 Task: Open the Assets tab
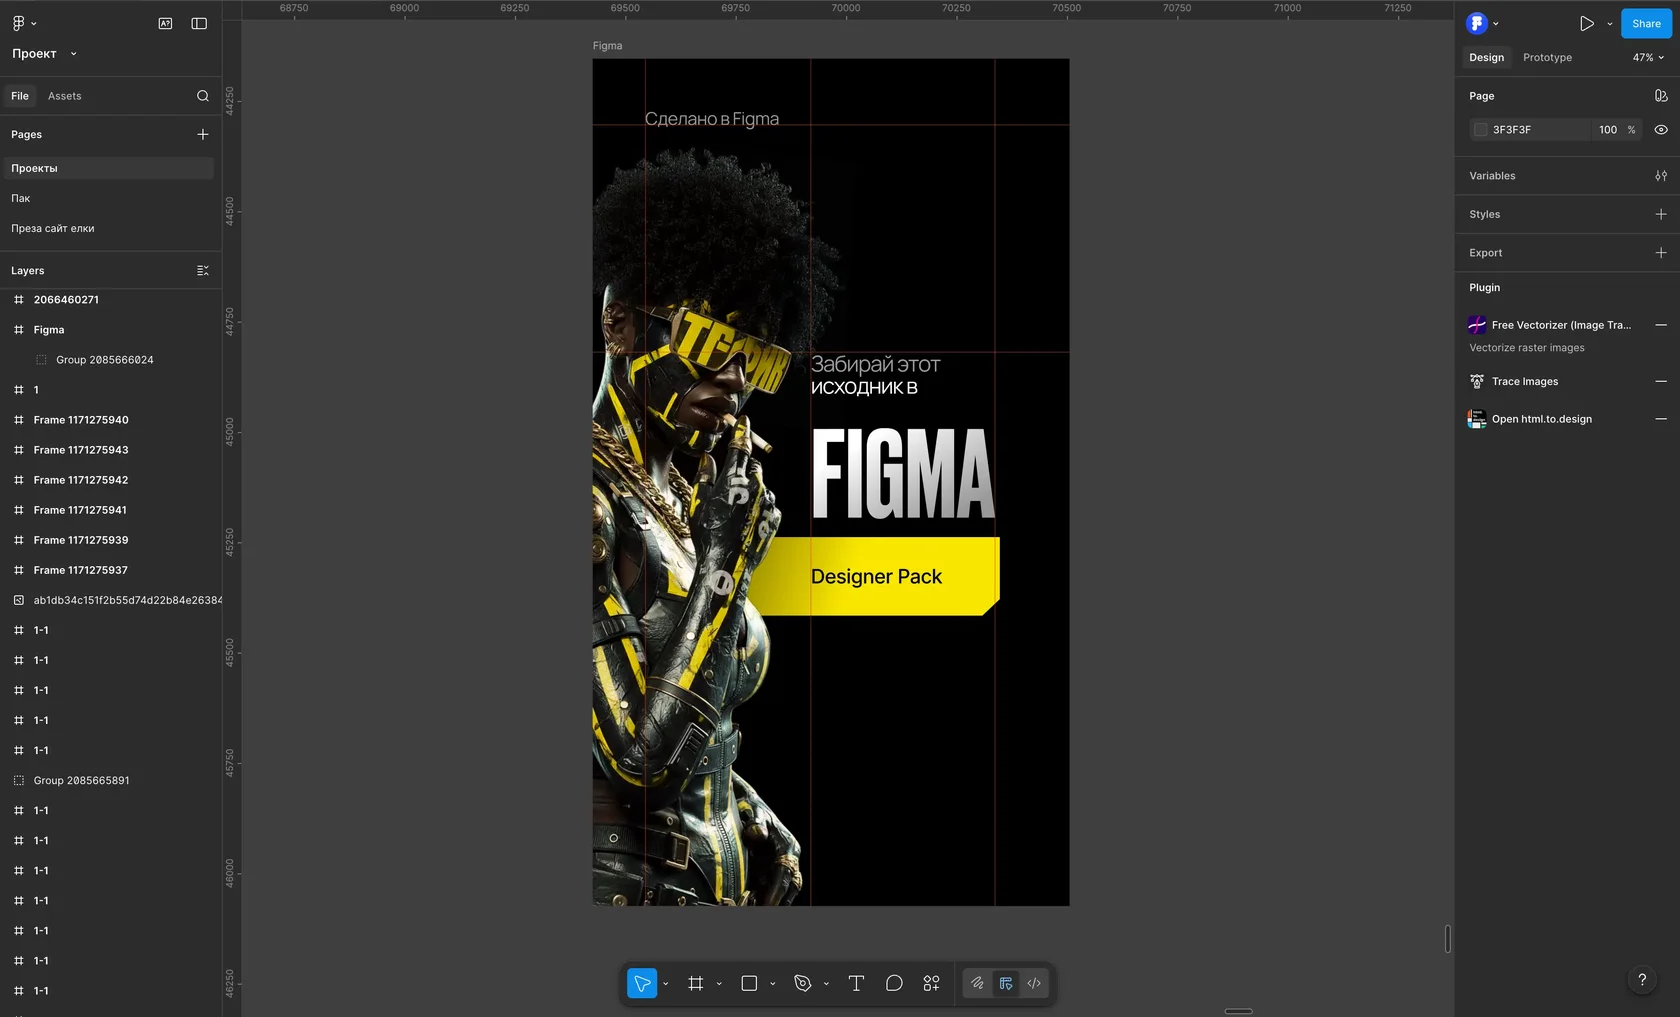[64, 96]
